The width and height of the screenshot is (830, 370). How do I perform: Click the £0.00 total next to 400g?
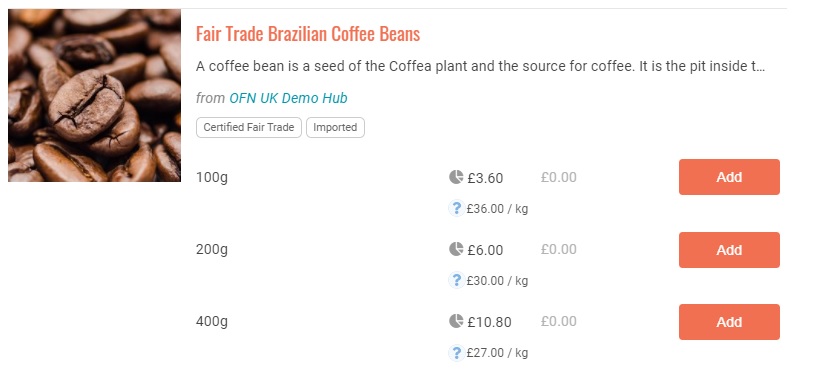point(558,321)
